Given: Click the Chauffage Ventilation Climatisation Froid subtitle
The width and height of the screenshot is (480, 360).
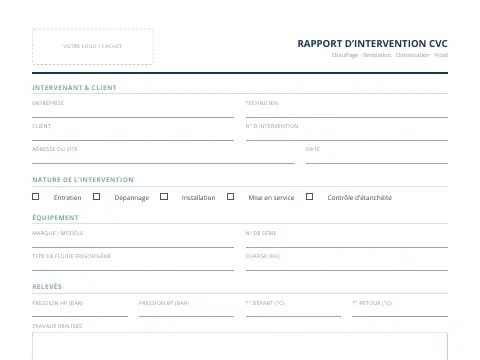Looking at the screenshot, I should pos(389,55).
